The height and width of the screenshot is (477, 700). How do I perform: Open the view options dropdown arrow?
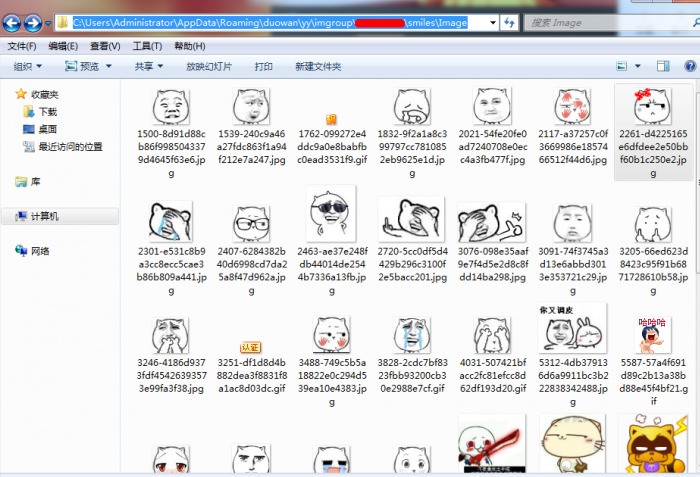pyautogui.click(x=638, y=67)
